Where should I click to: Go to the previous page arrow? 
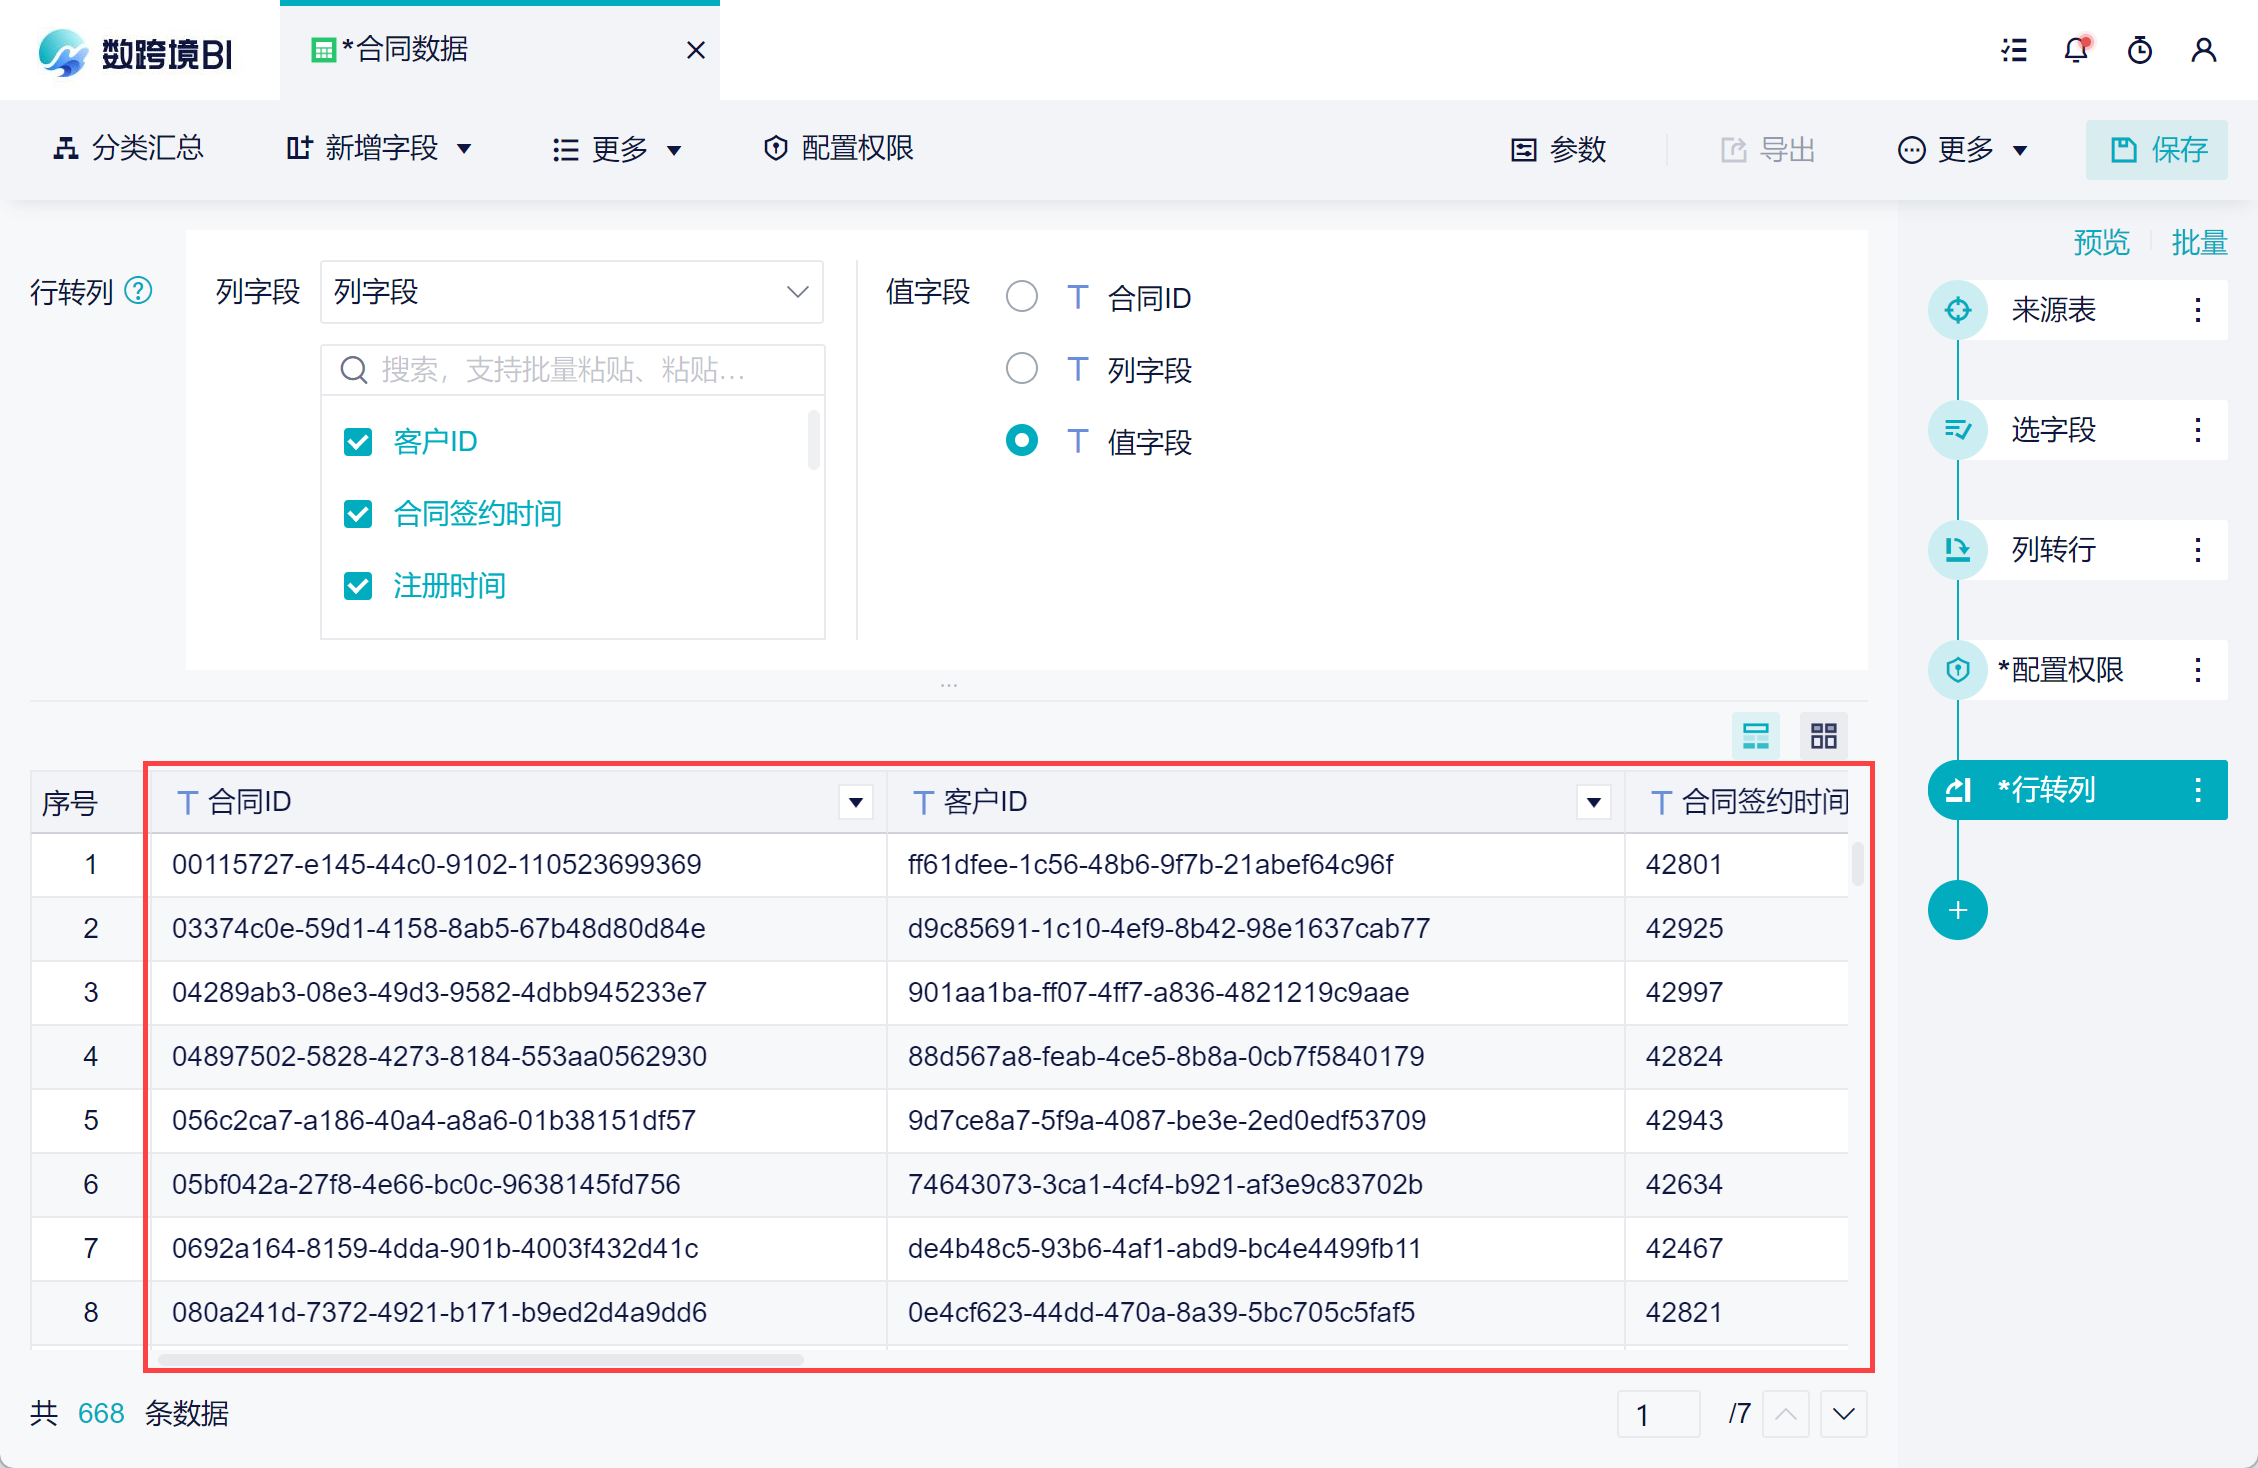(1786, 1414)
